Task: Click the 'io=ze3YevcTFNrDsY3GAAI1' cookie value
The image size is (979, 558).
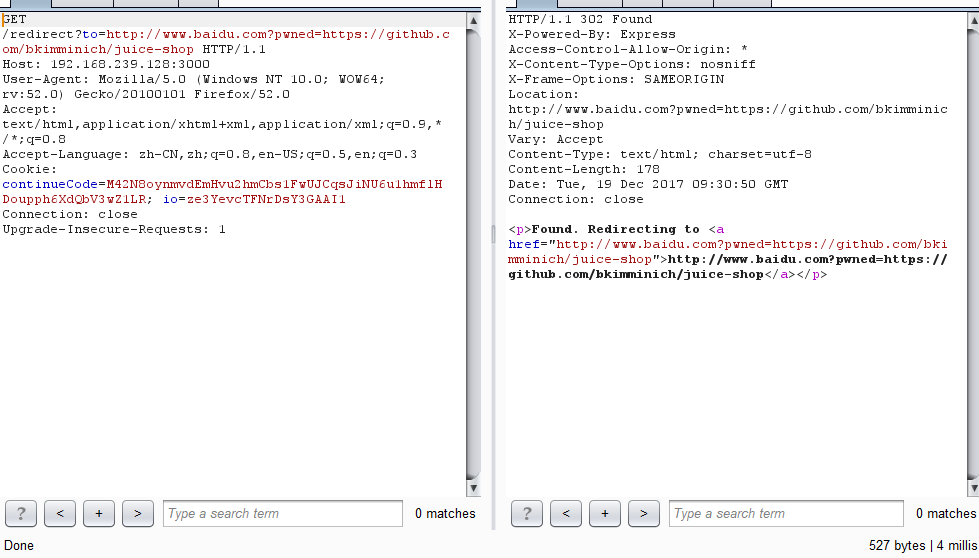Action: coord(255,199)
